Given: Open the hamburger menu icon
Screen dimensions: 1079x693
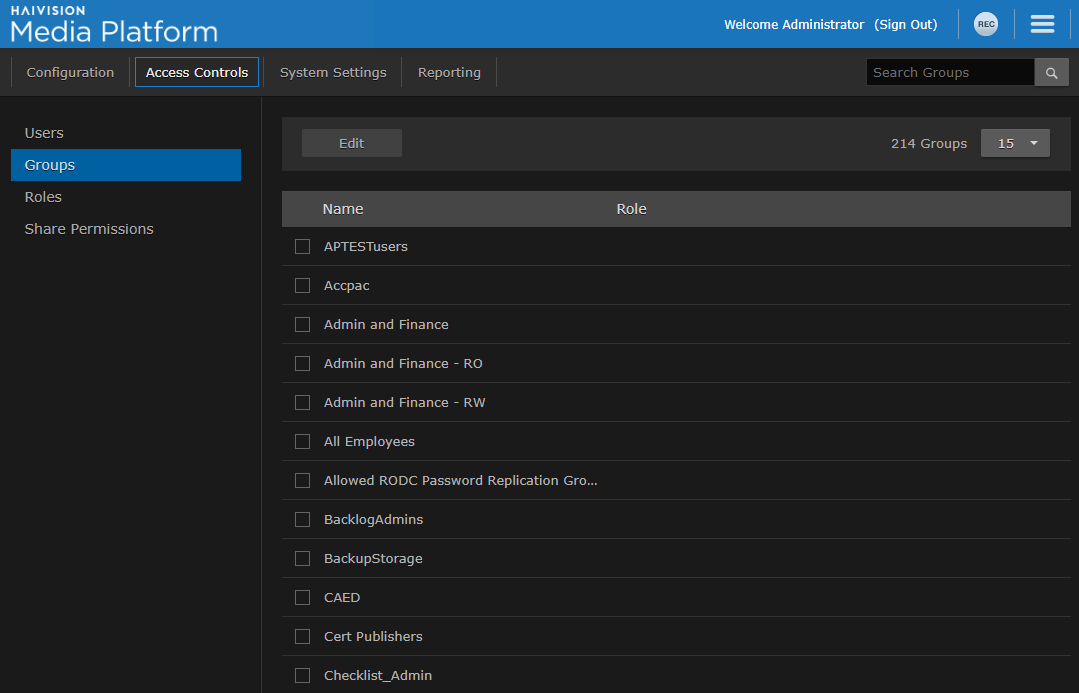Looking at the screenshot, I should tap(1042, 23).
